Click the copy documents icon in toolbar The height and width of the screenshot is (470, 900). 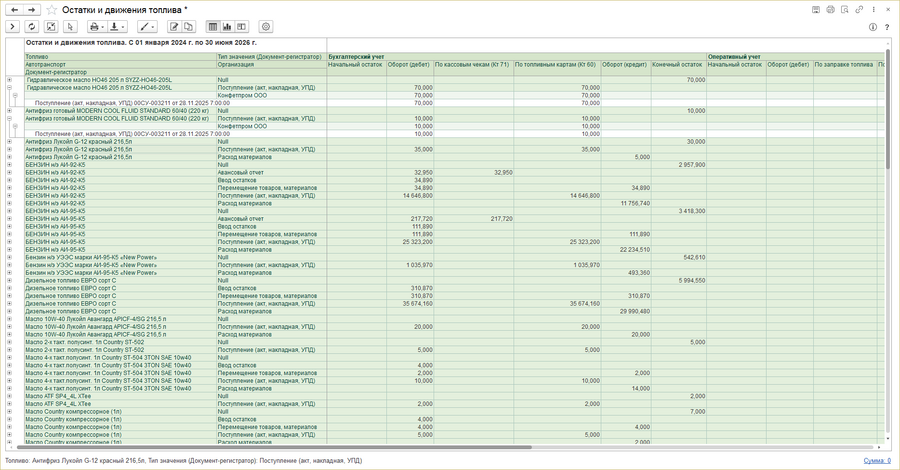click(188, 26)
